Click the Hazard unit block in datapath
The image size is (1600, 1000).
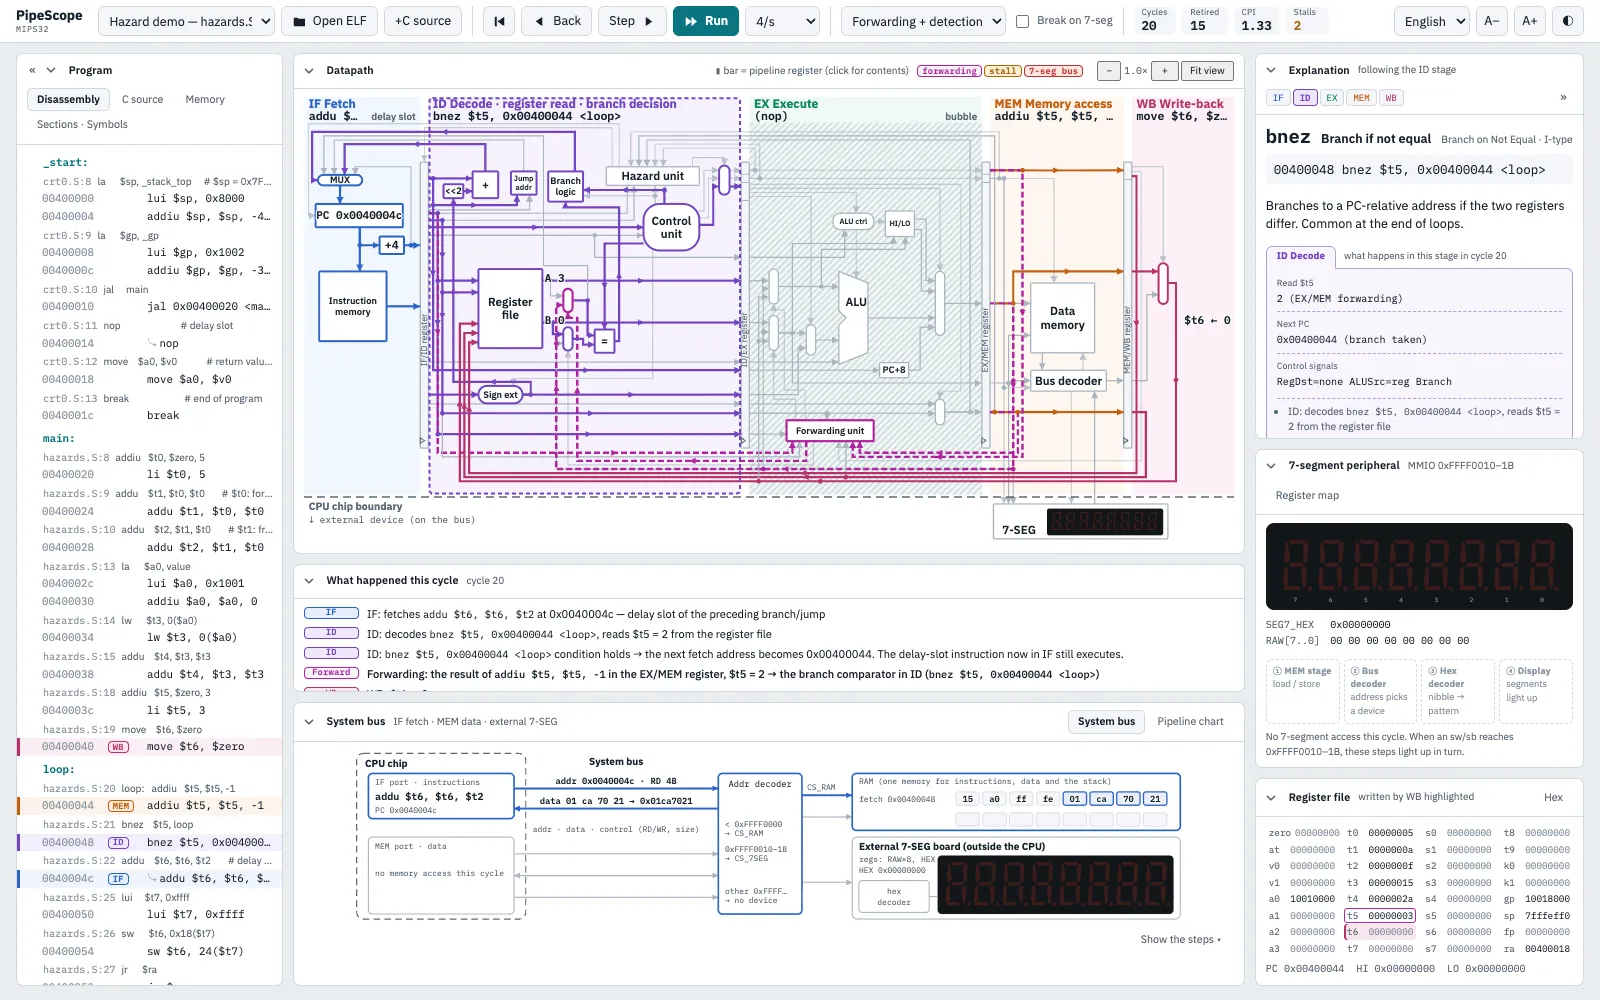coord(652,176)
